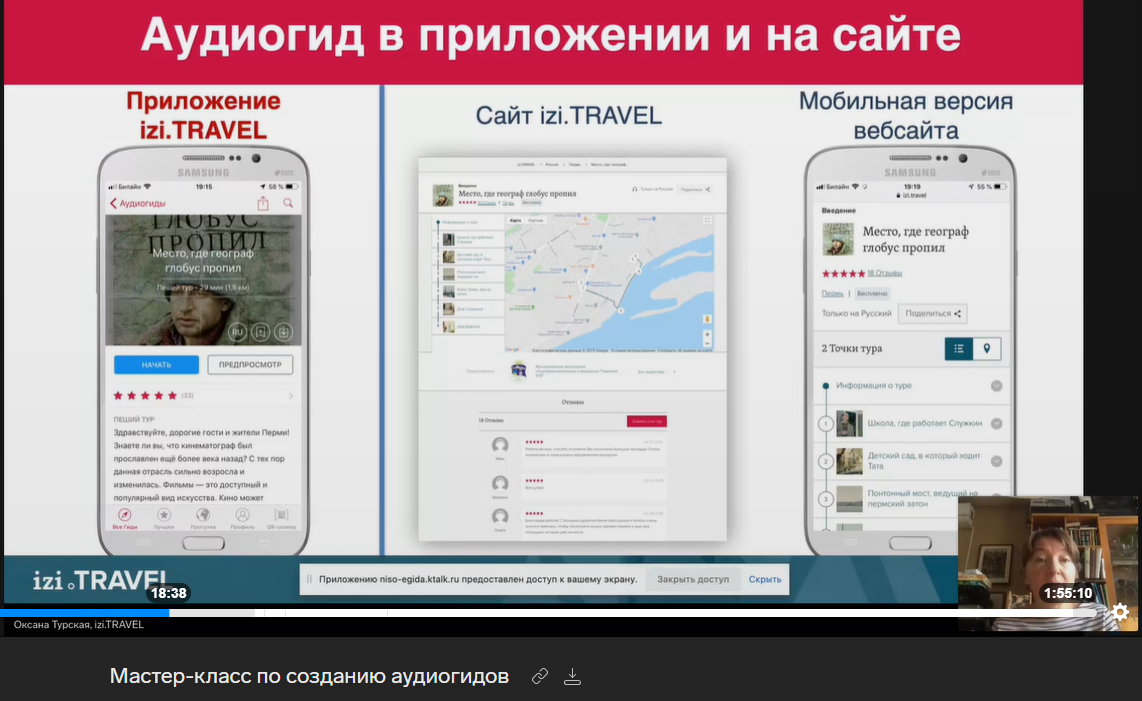Open the Профиль tab in app
This screenshot has height=701, width=1142.
pos(242,518)
